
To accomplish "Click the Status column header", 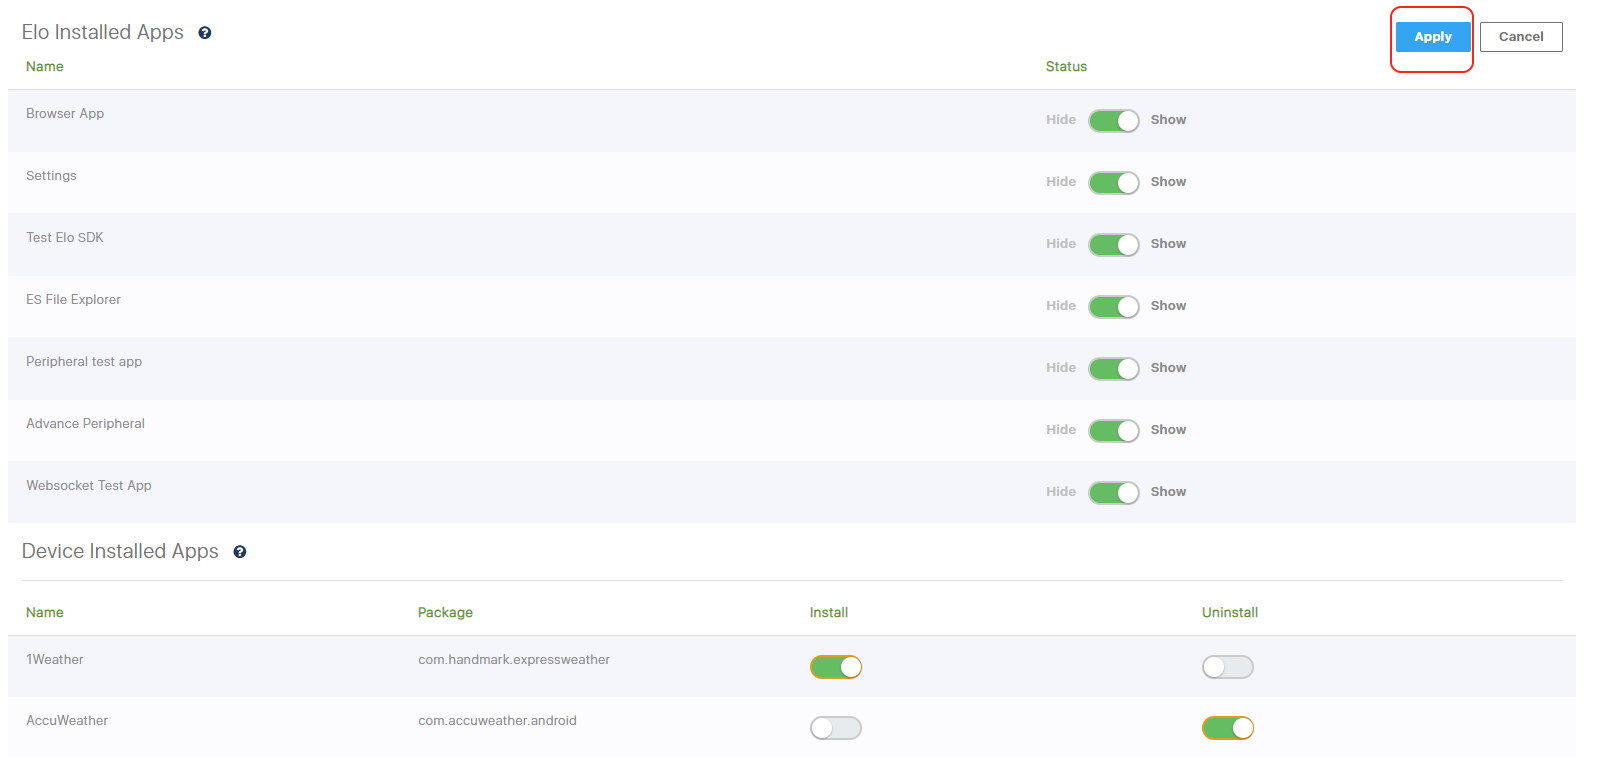I will click(x=1066, y=67).
